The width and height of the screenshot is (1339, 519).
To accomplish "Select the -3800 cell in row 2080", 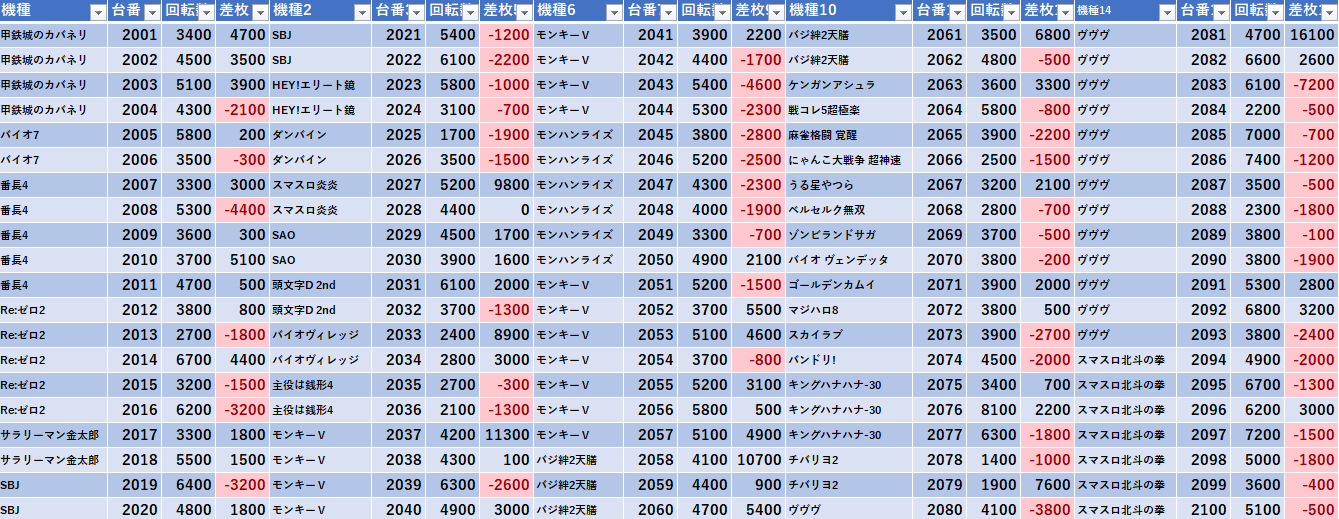I will point(1048,509).
